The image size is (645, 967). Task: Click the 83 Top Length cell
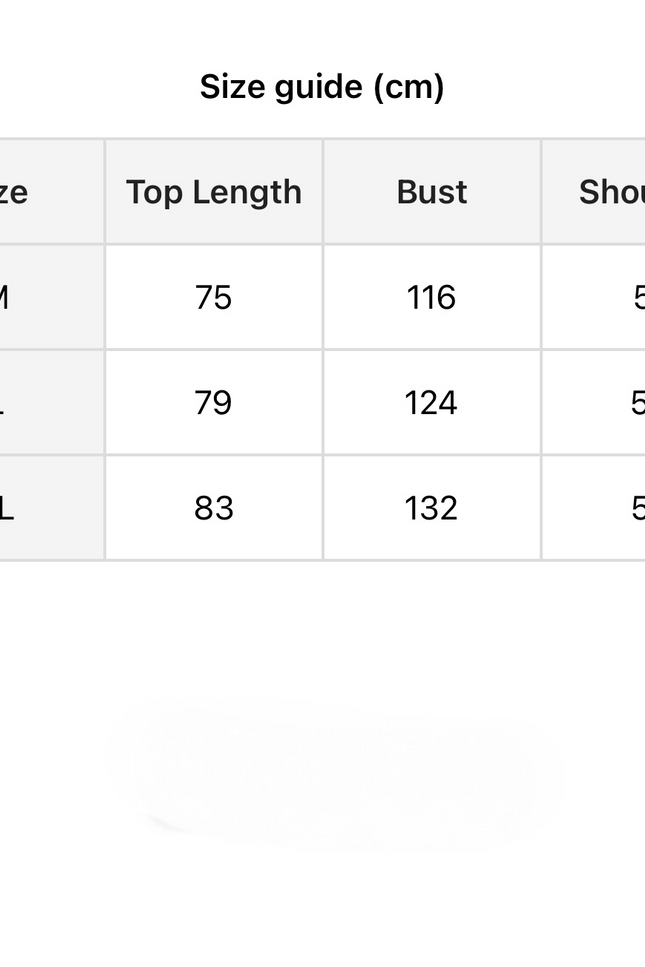click(214, 508)
